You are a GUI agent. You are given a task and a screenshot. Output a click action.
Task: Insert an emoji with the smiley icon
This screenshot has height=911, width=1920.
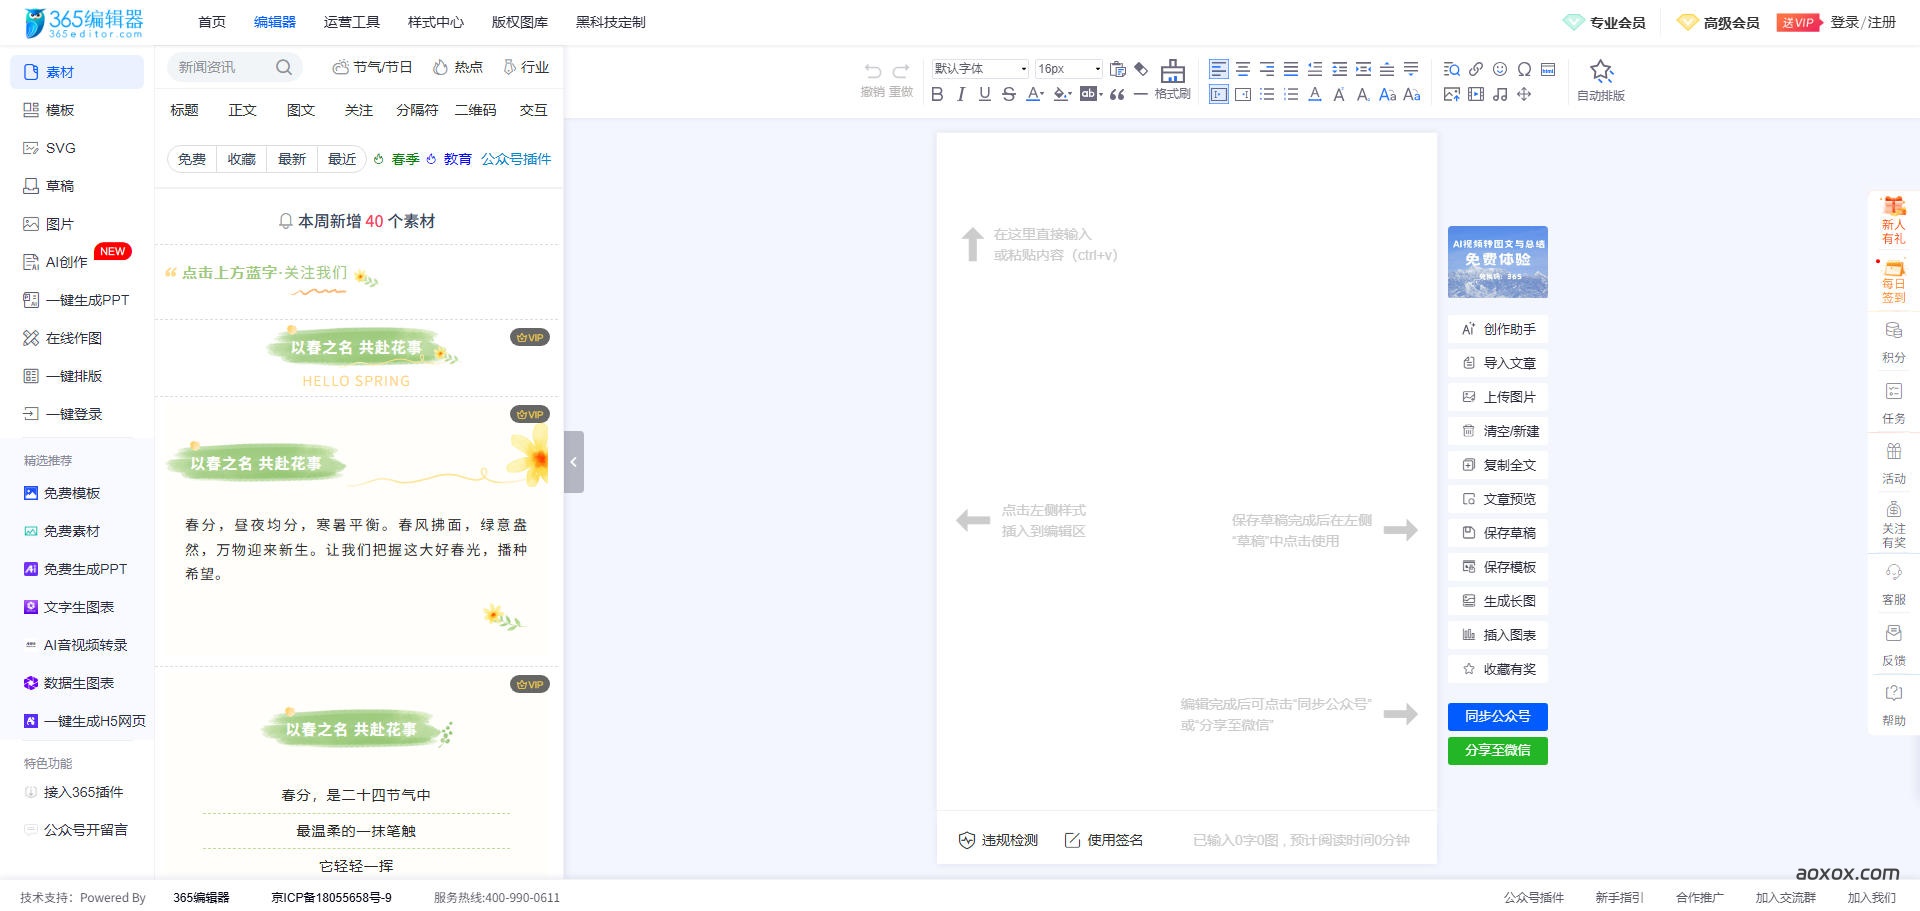point(1500,70)
